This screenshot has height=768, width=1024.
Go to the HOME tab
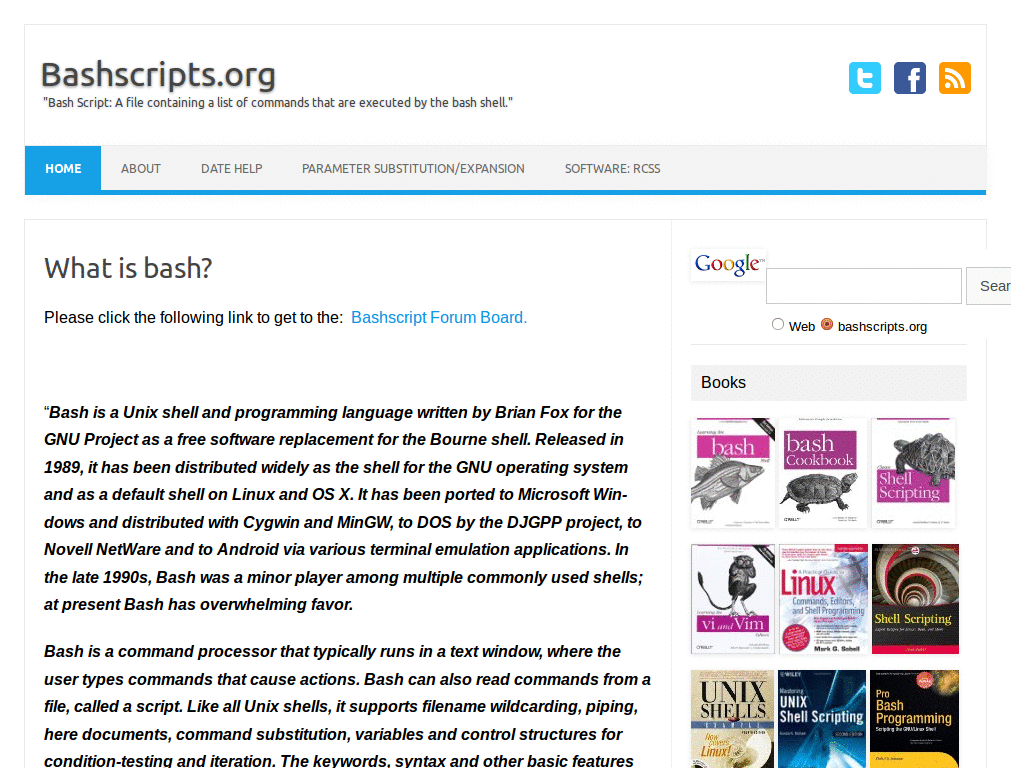coord(63,168)
